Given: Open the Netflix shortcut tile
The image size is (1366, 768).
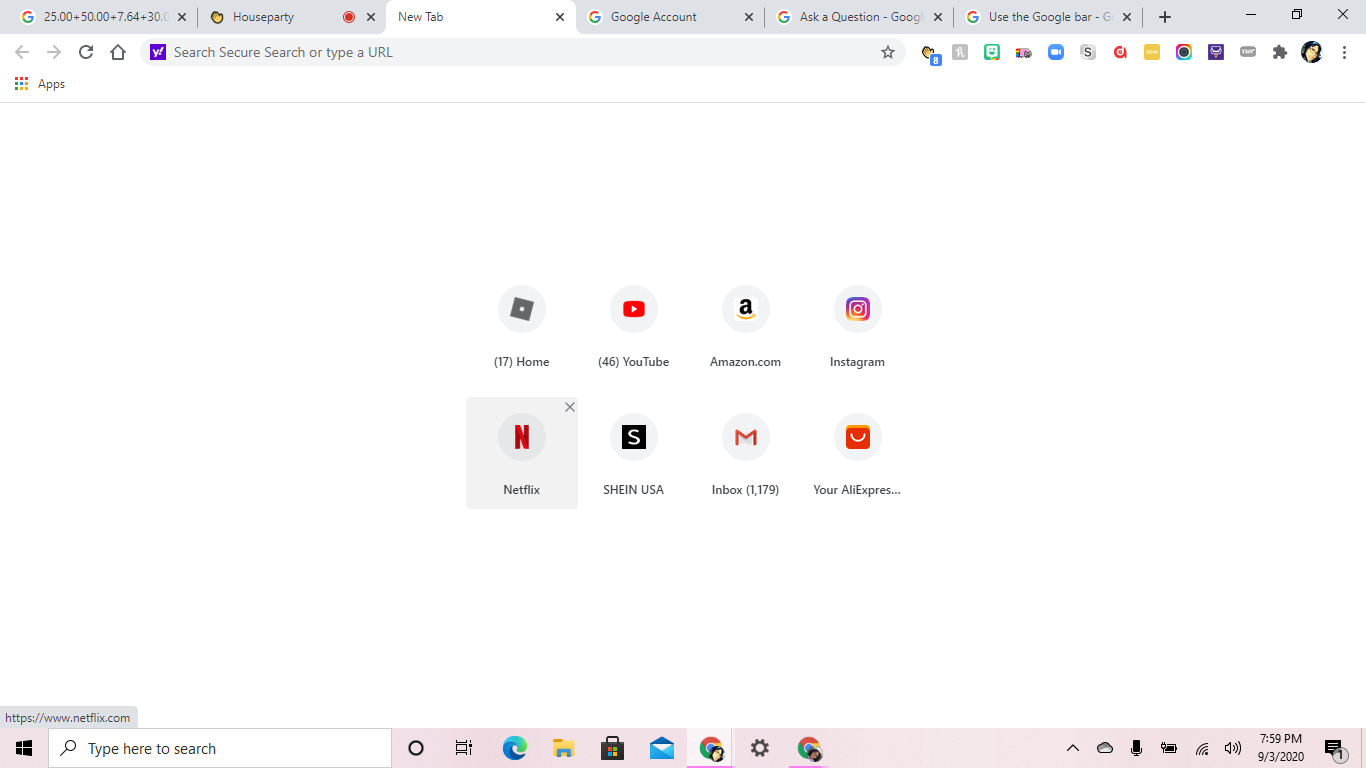Looking at the screenshot, I should click(x=522, y=453).
